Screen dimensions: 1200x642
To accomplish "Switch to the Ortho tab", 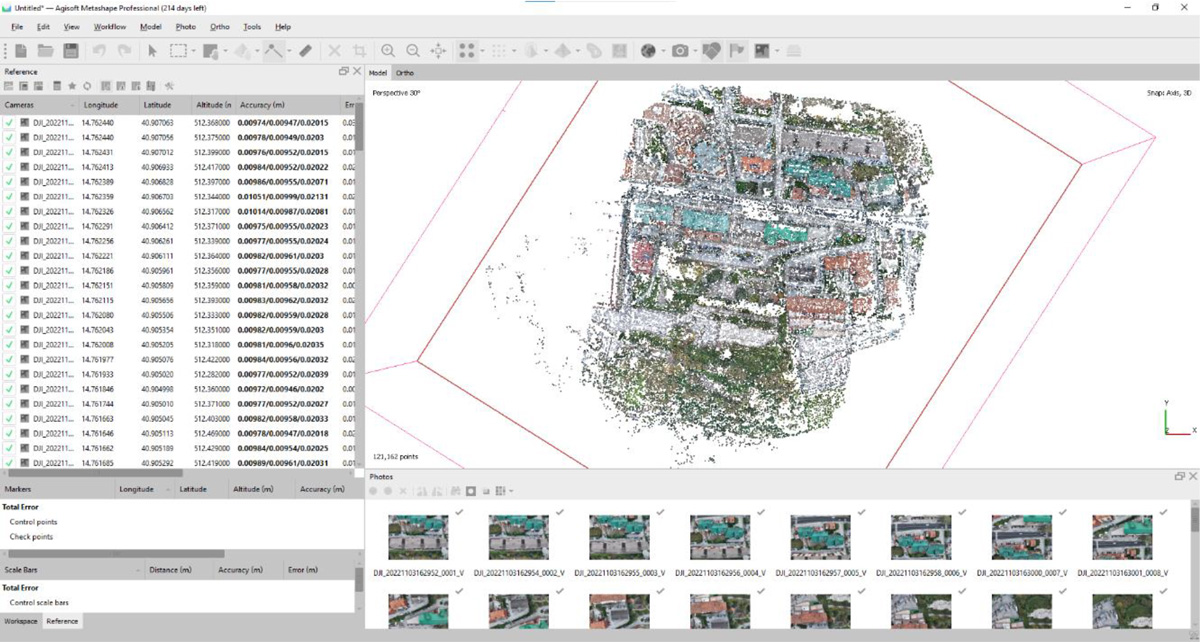I will [x=405, y=73].
